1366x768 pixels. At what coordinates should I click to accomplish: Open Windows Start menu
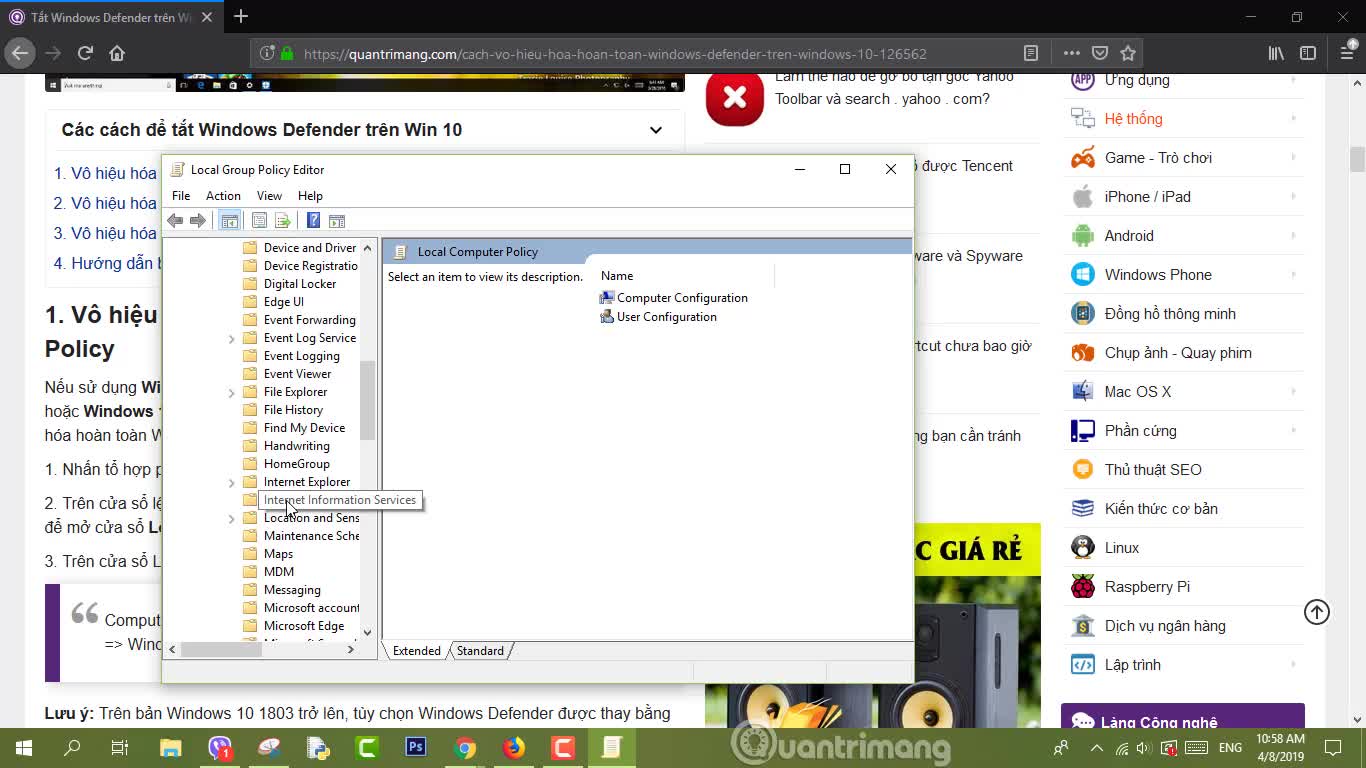[x=24, y=747]
